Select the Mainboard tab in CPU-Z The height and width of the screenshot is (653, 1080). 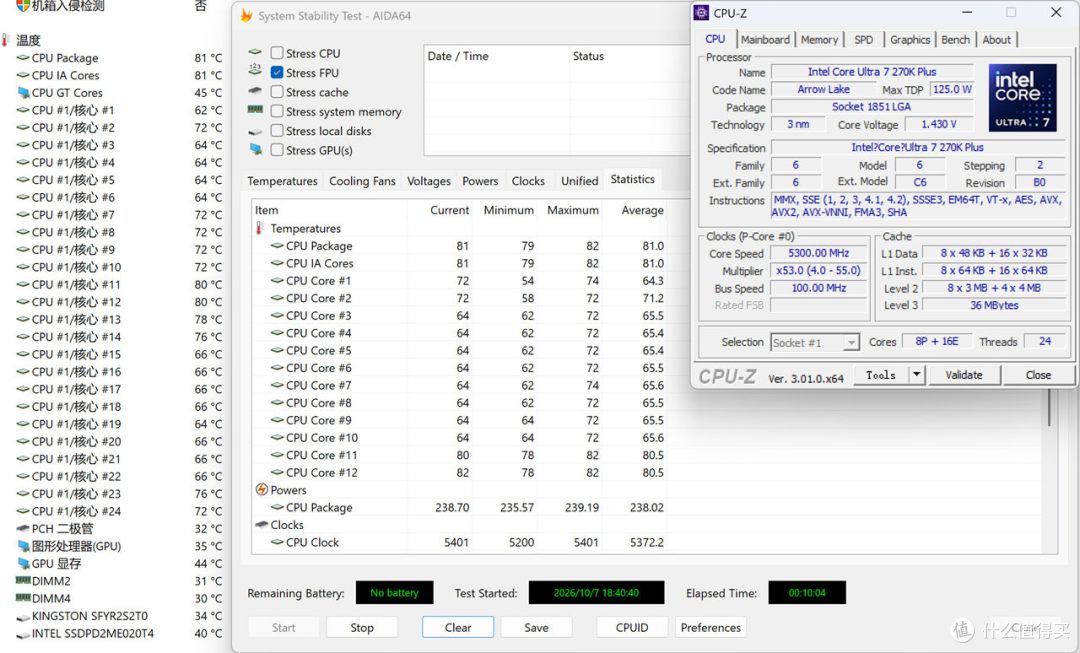(765, 40)
